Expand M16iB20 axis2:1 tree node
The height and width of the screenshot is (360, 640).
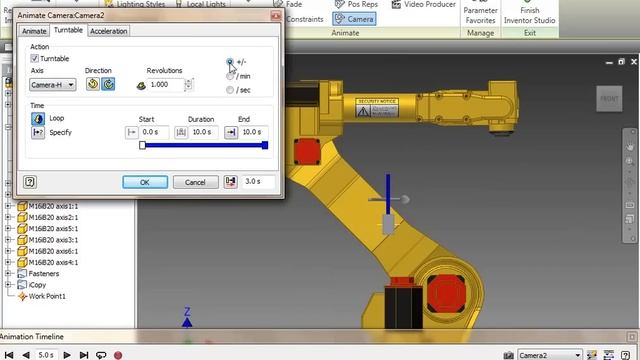[x=8, y=217]
